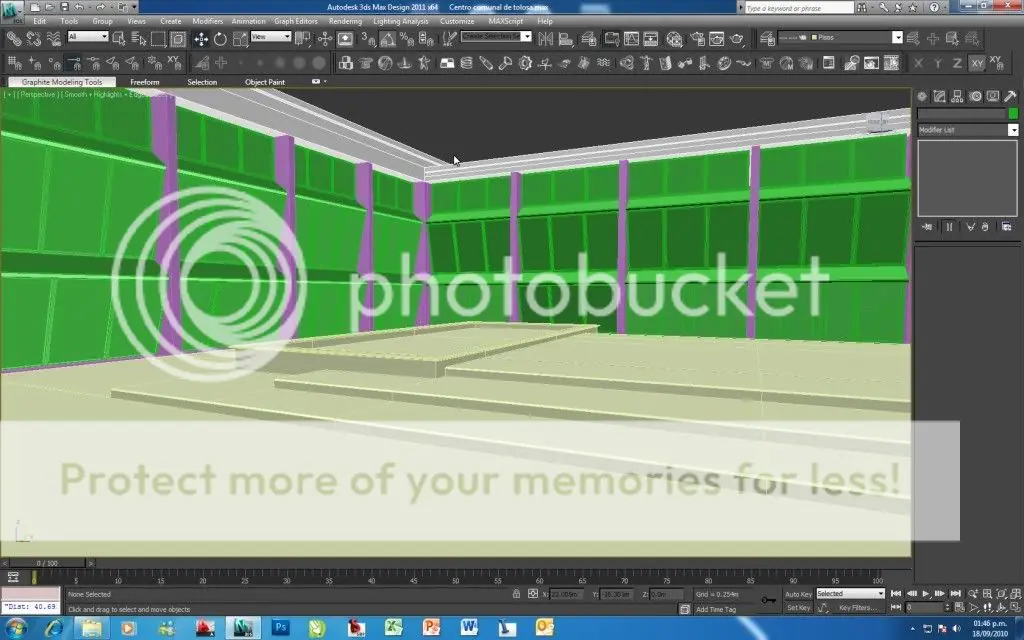
Task: Click the Maximize Viewport Toggle icon
Action: (x=1014, y=607)
